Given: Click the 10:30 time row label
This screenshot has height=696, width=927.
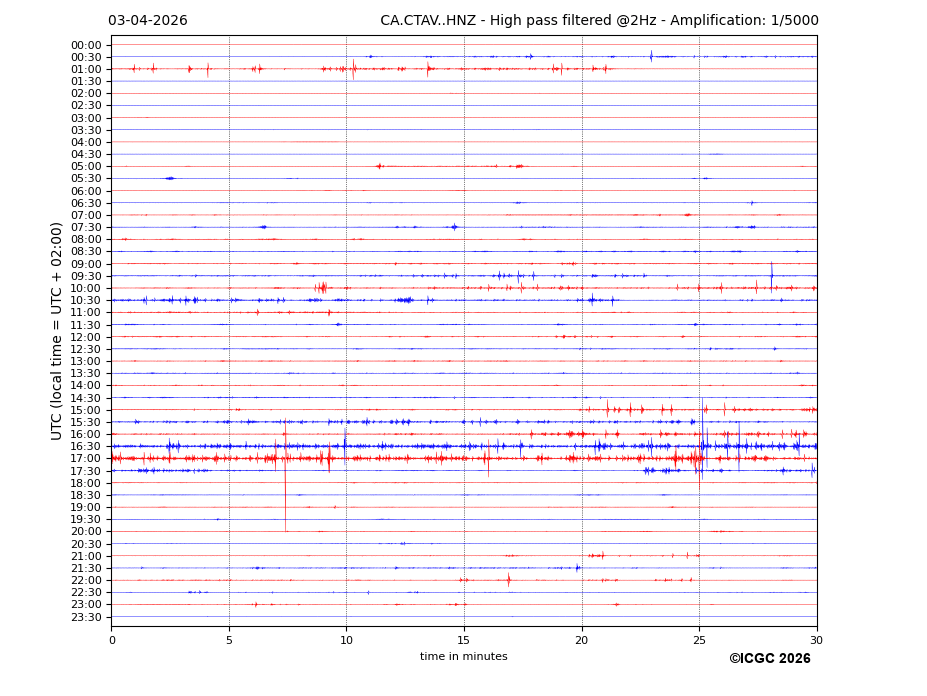Looking at the screenshot, I should coord(86,301).
